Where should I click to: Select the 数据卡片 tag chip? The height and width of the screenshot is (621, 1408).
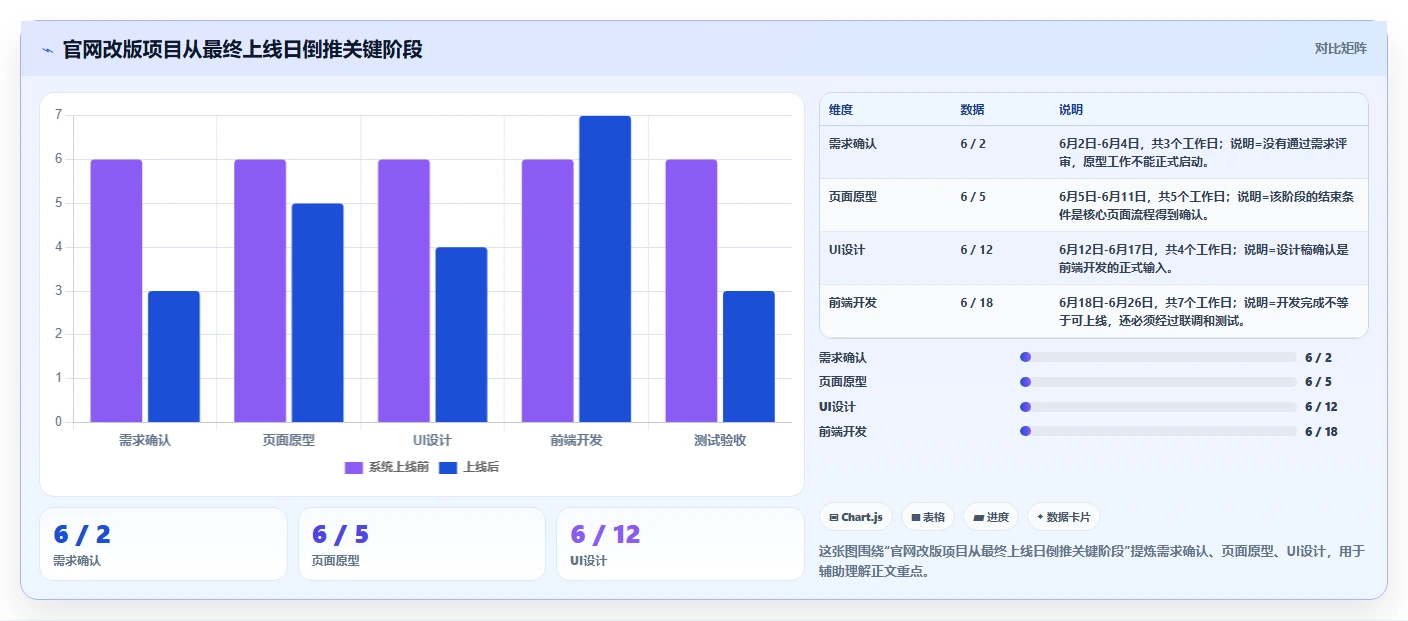coord(1063,517)
